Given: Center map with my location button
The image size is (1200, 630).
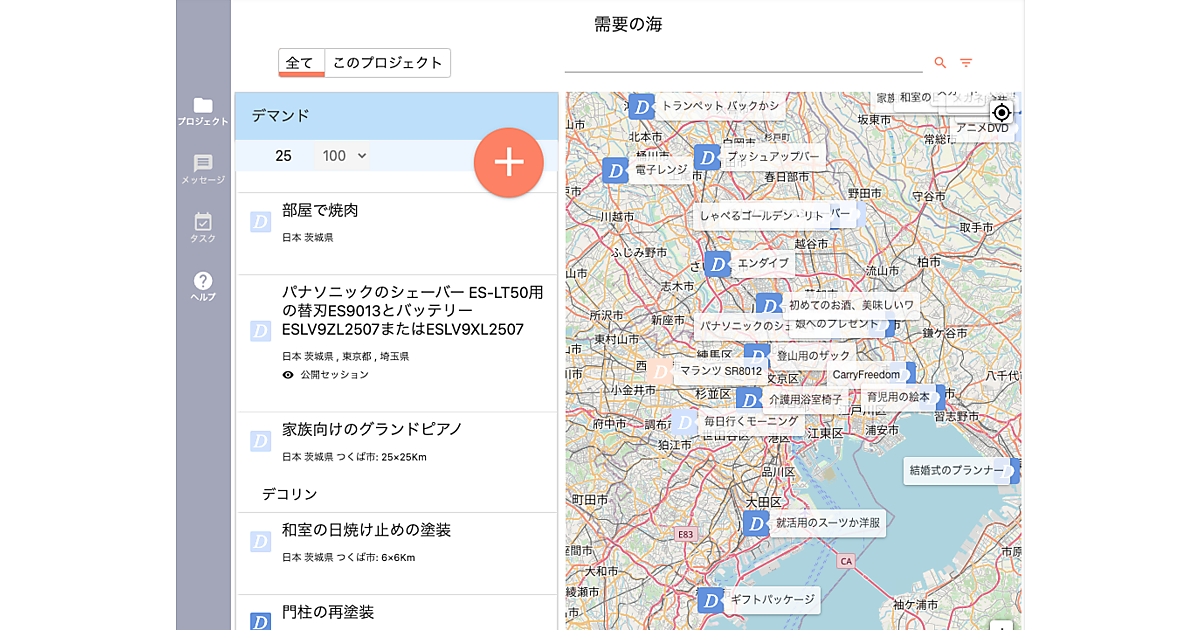Looking at the screenshot, I should point(1001,113).
